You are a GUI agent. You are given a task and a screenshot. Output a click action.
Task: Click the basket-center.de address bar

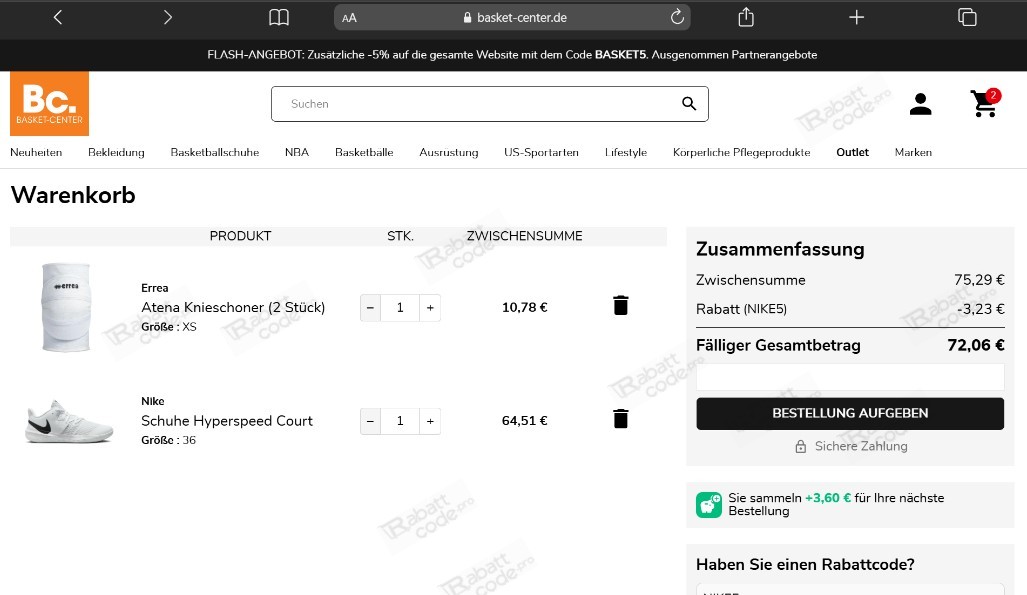(512, 18)
